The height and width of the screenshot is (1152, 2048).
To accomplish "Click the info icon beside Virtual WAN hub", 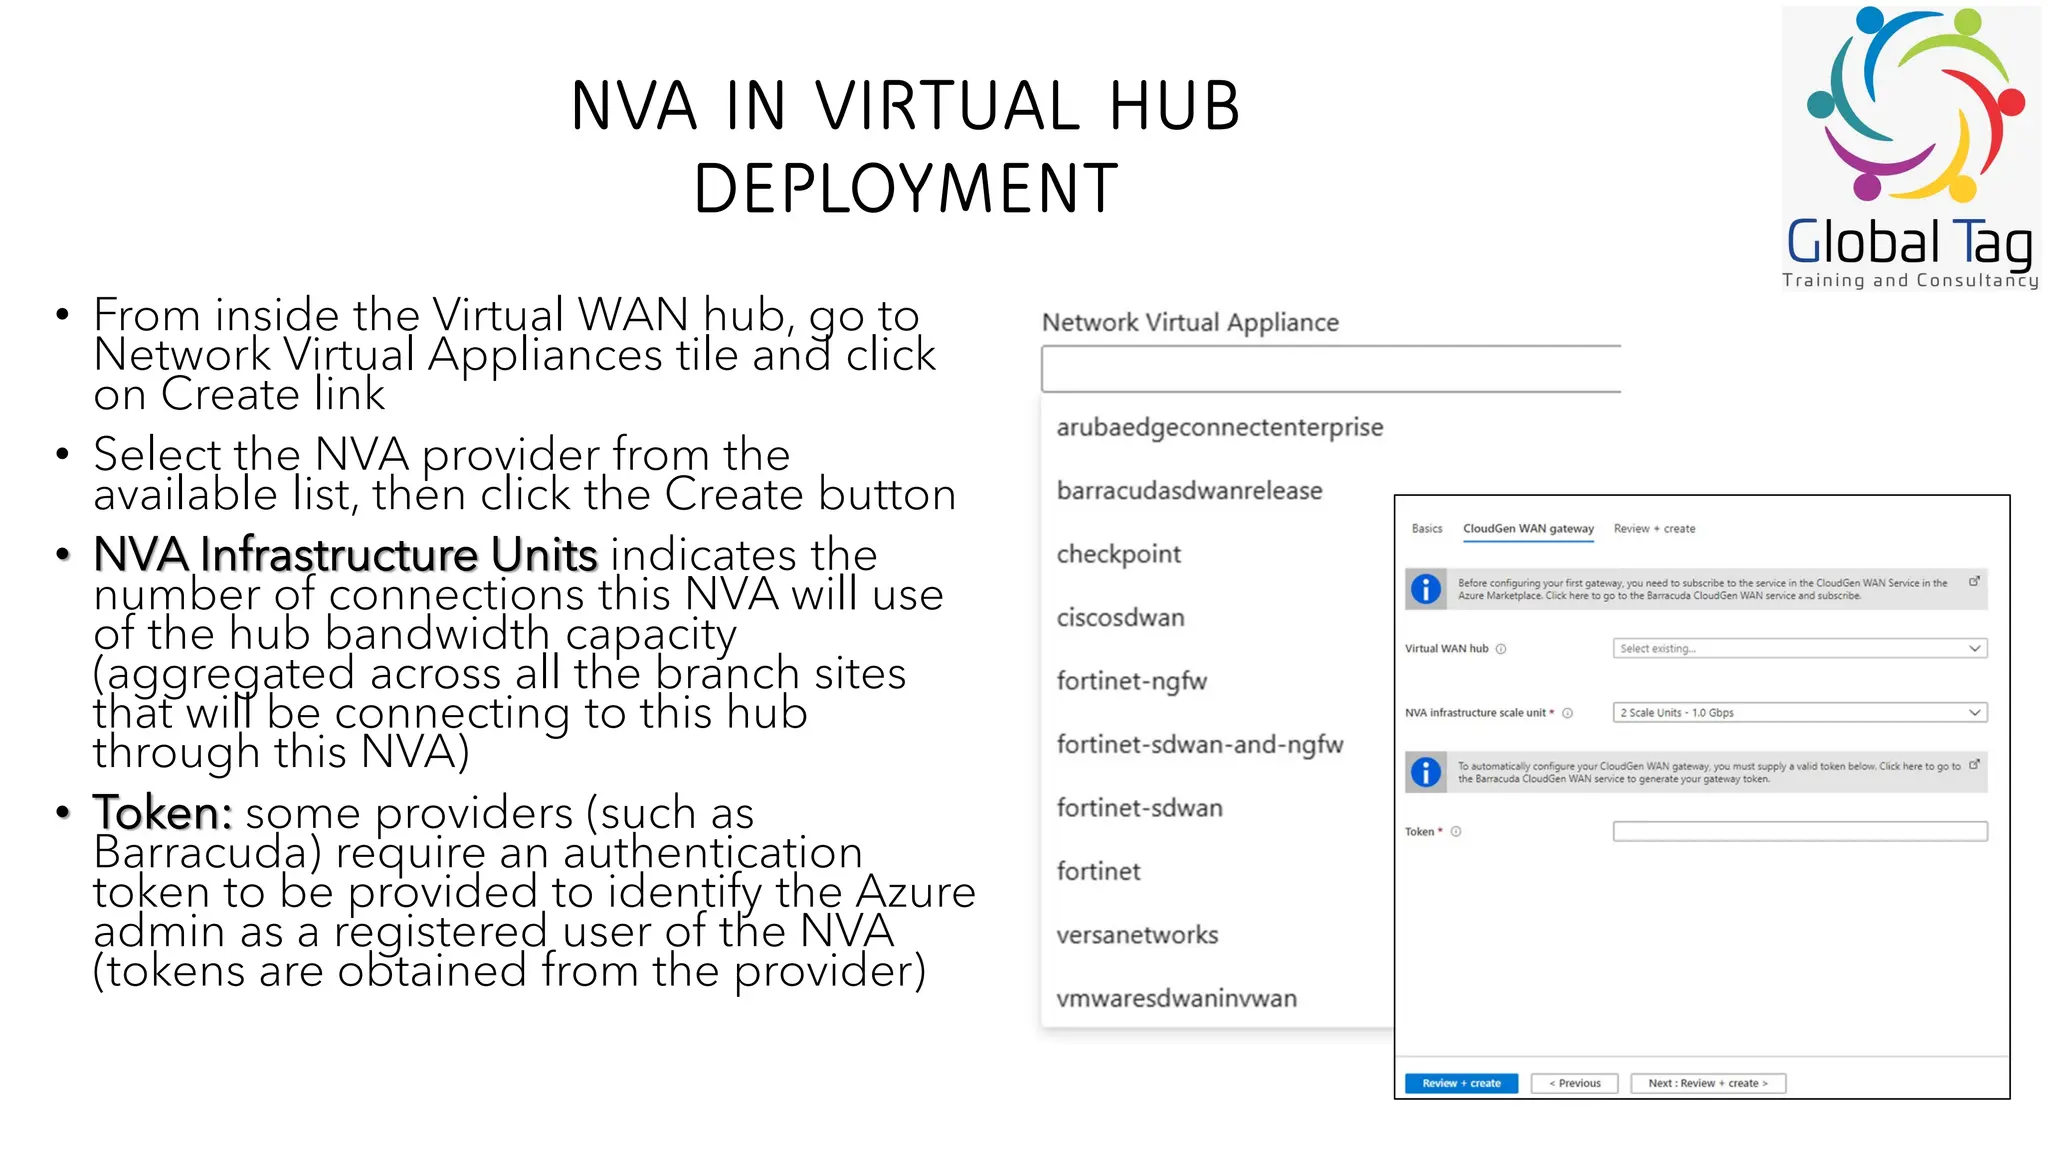I will (1501, 649).
